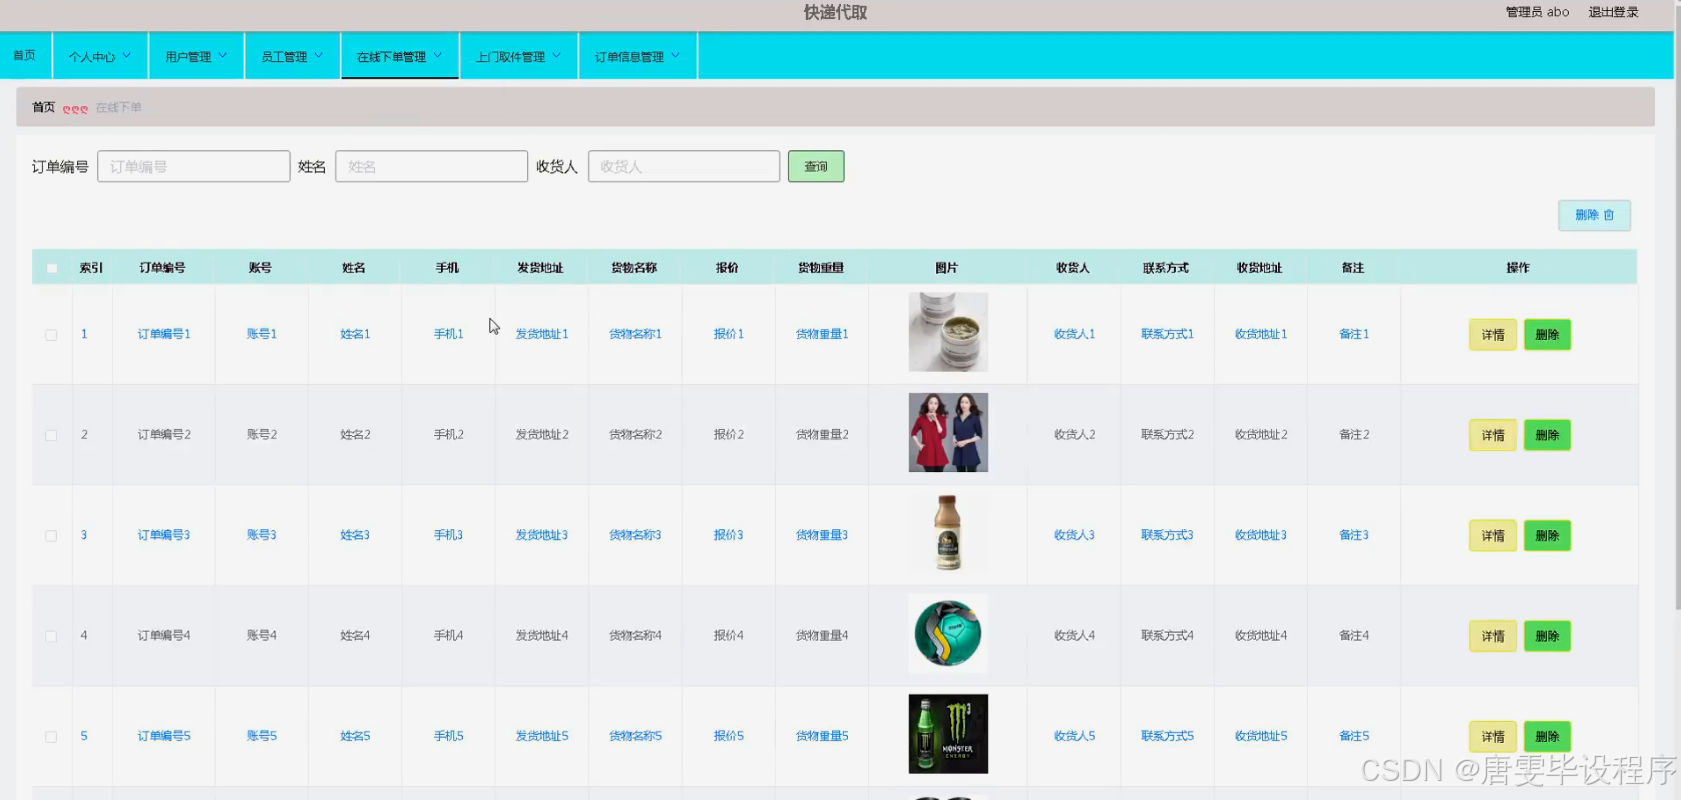
Task: Expand the 用户管理 menu chevron
Action: (222, 56)
